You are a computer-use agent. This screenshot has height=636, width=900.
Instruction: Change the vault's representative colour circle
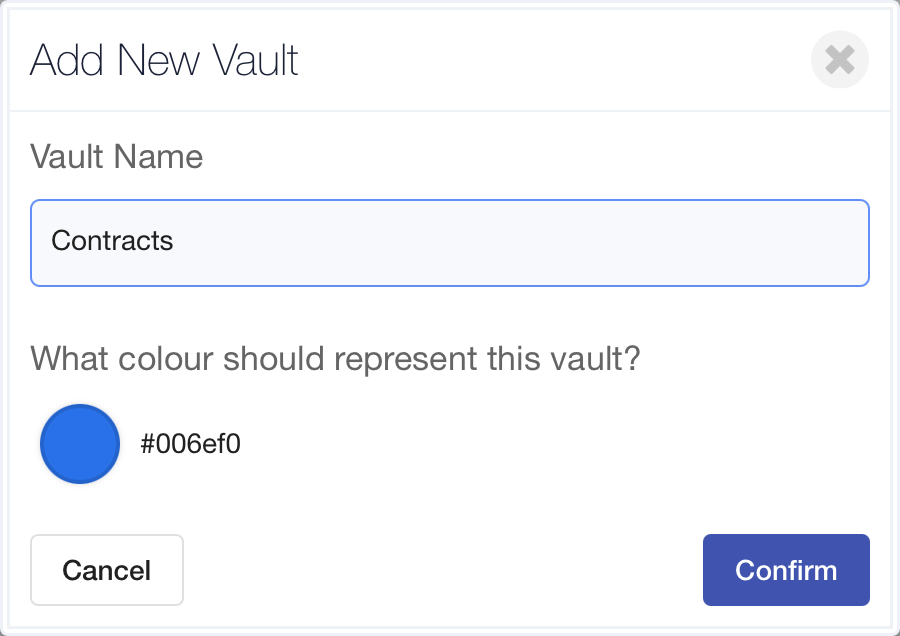click(80, 444)
